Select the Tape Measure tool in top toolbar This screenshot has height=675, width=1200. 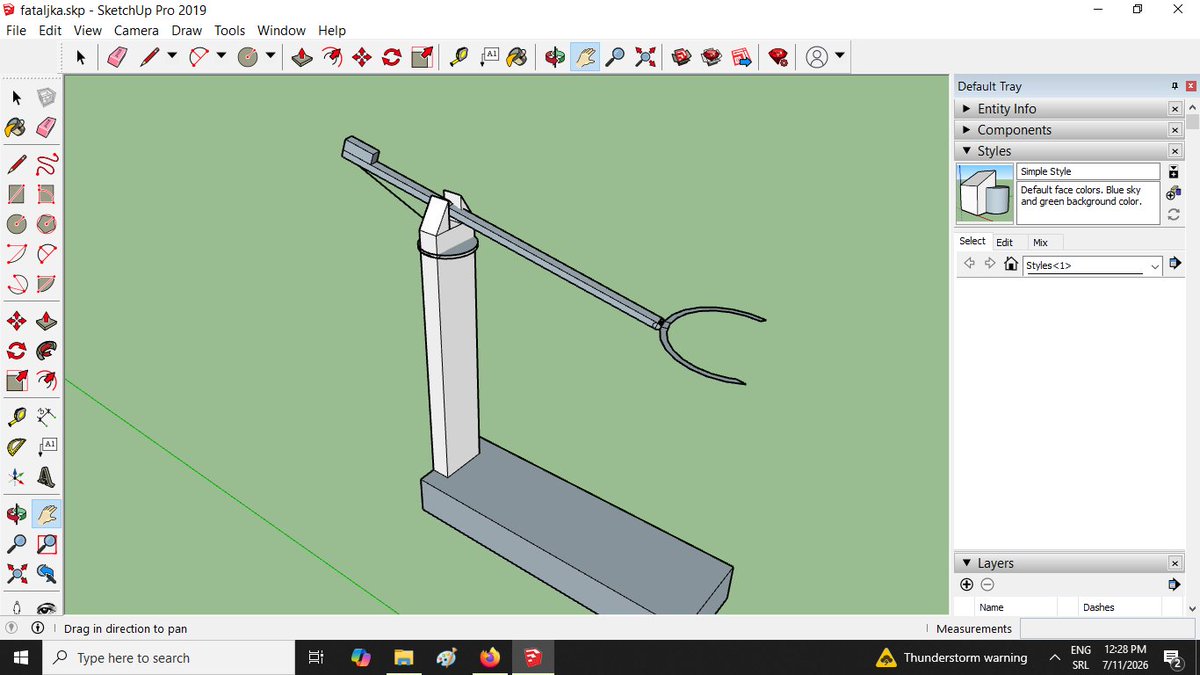[x=459, y=57]
